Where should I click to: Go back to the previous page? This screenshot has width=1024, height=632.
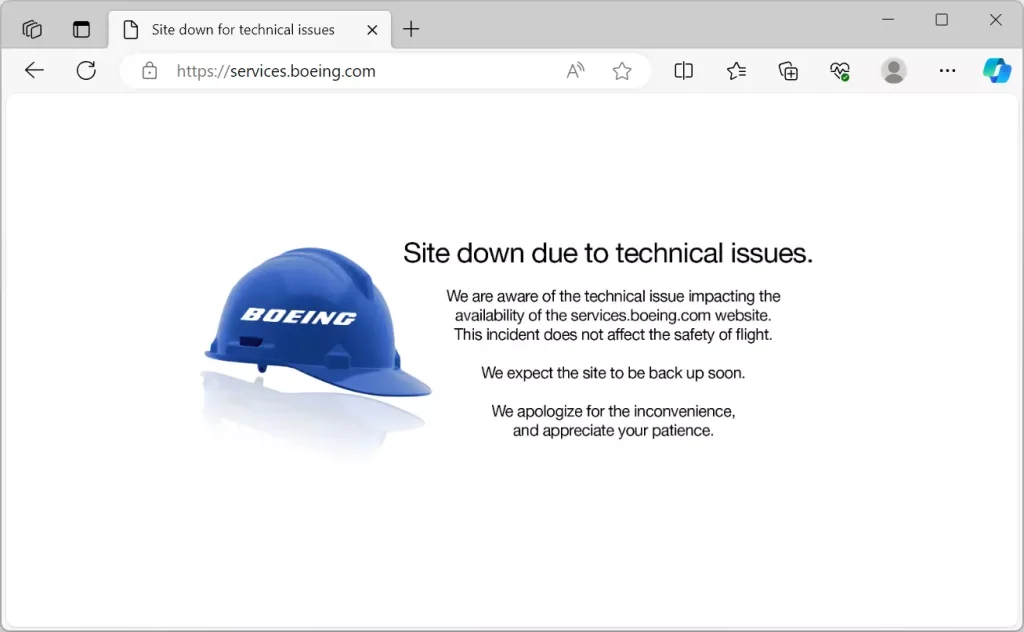[x=34, y=70]
